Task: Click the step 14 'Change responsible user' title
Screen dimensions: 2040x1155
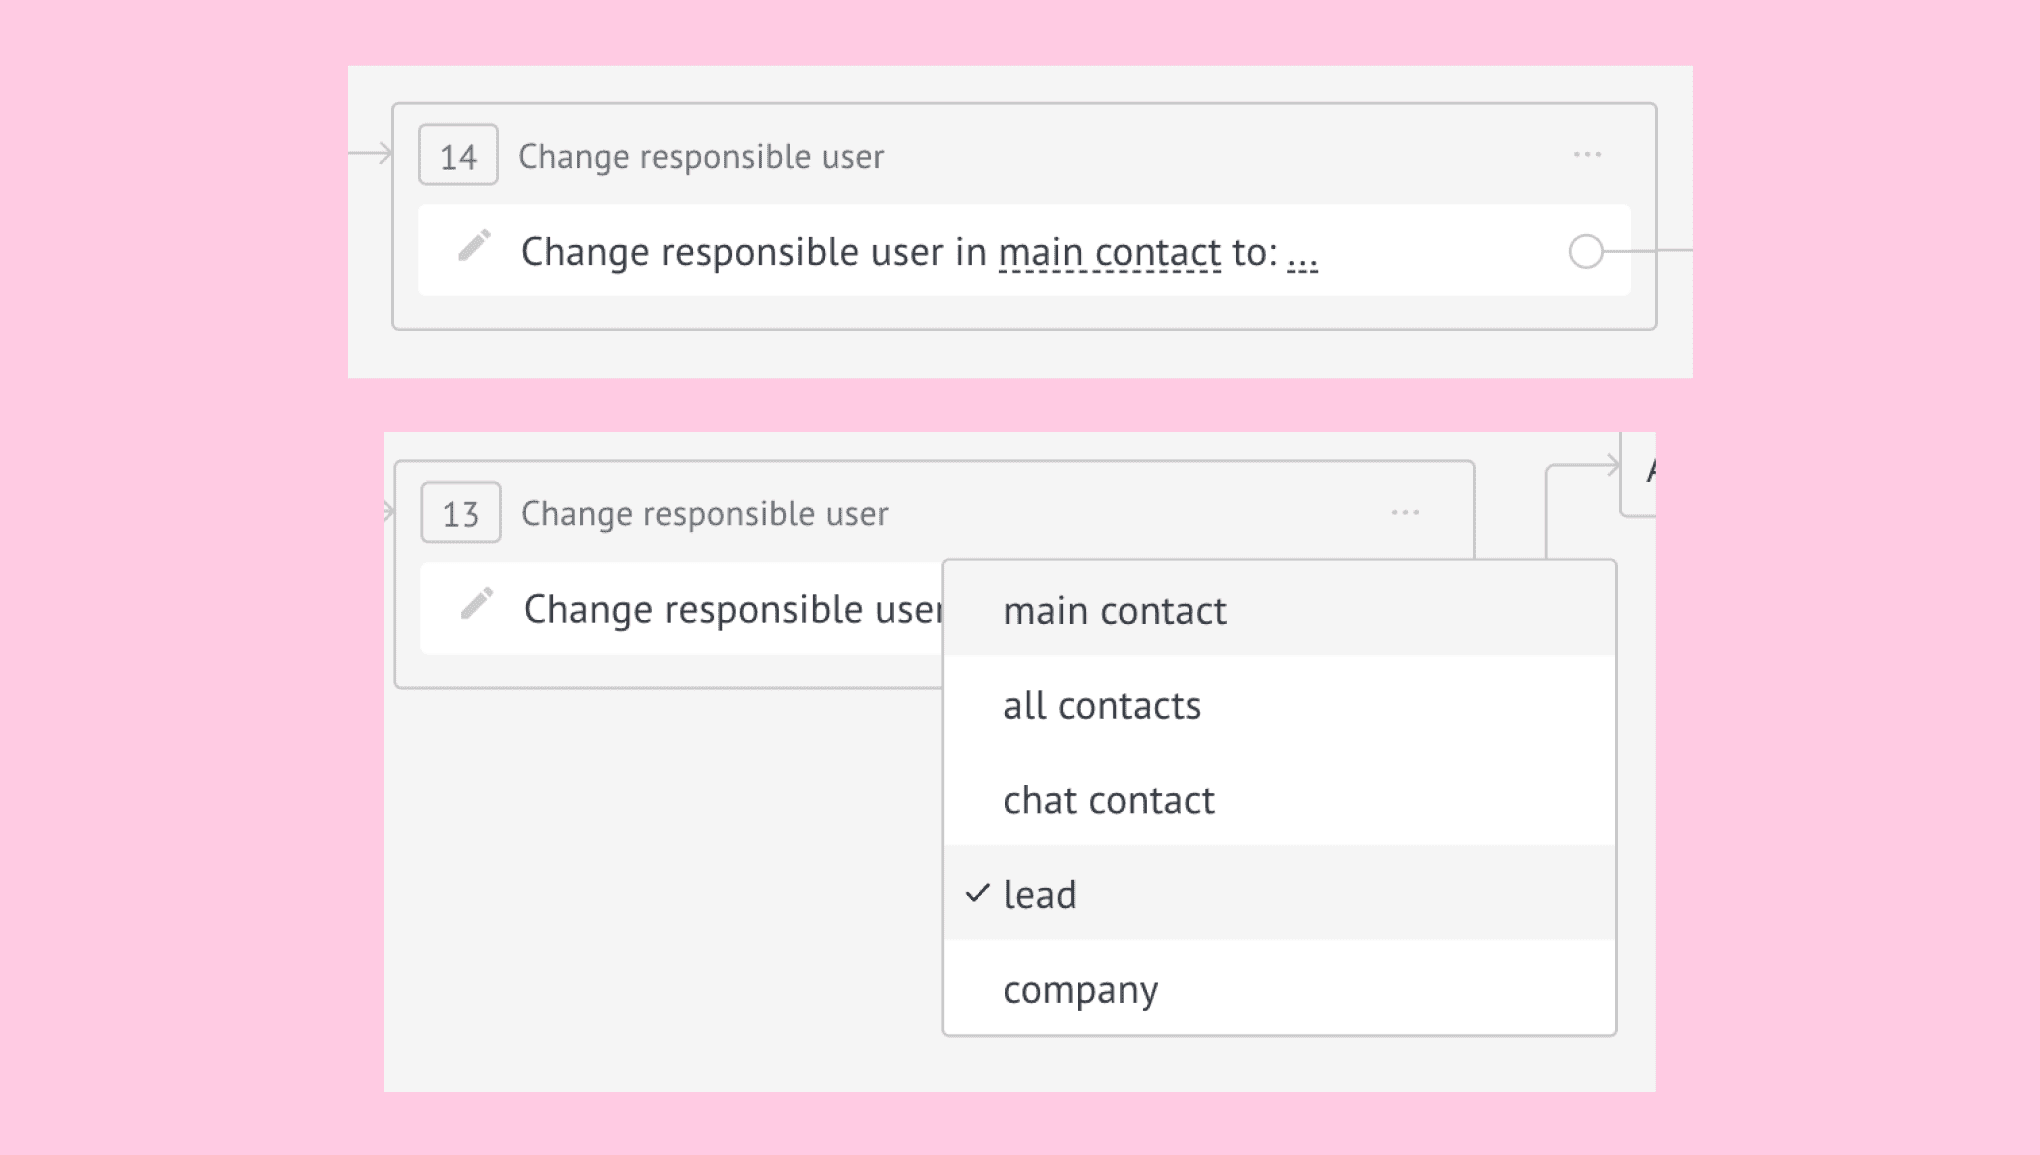Action: pyautogui.click(x=701, y=156)
